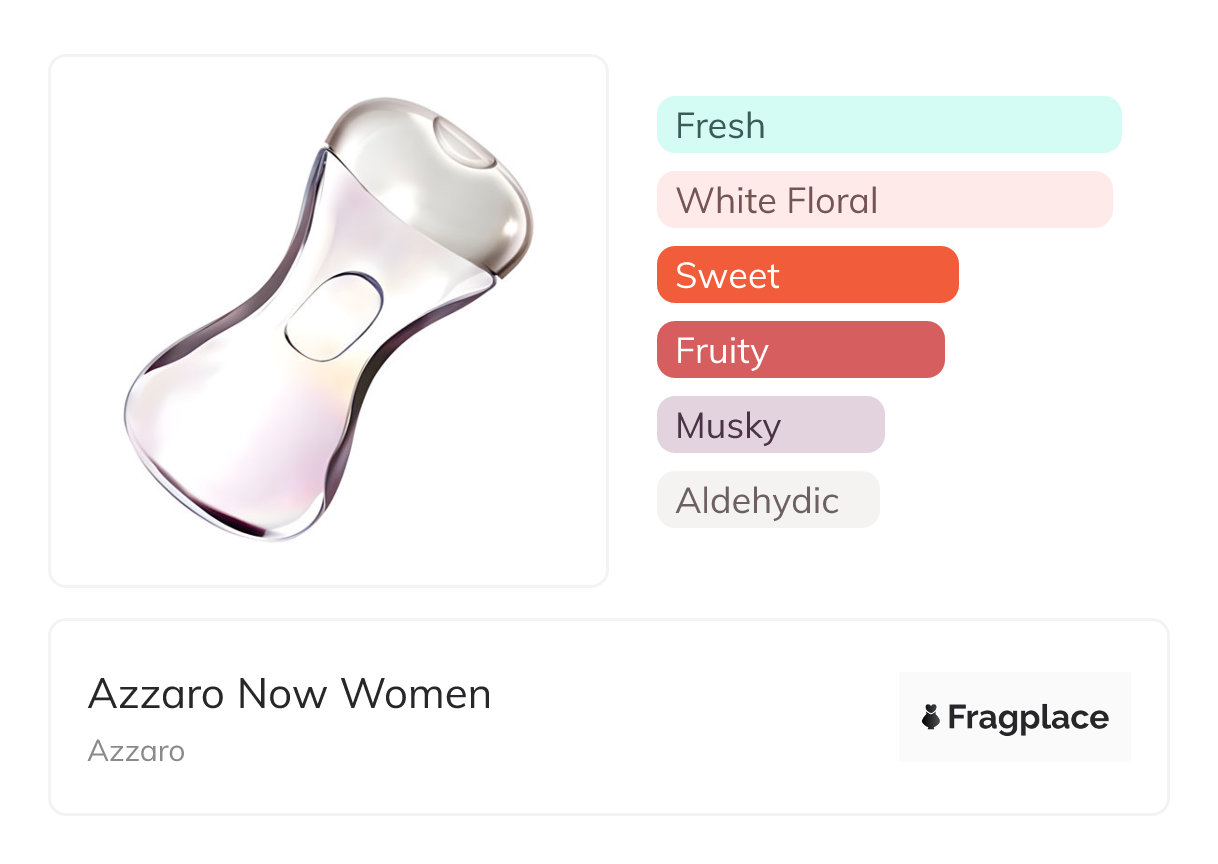The width and height of the screenshot is (1218, 864).
Task: Click the oval window on bottle center
Action: 333,315
